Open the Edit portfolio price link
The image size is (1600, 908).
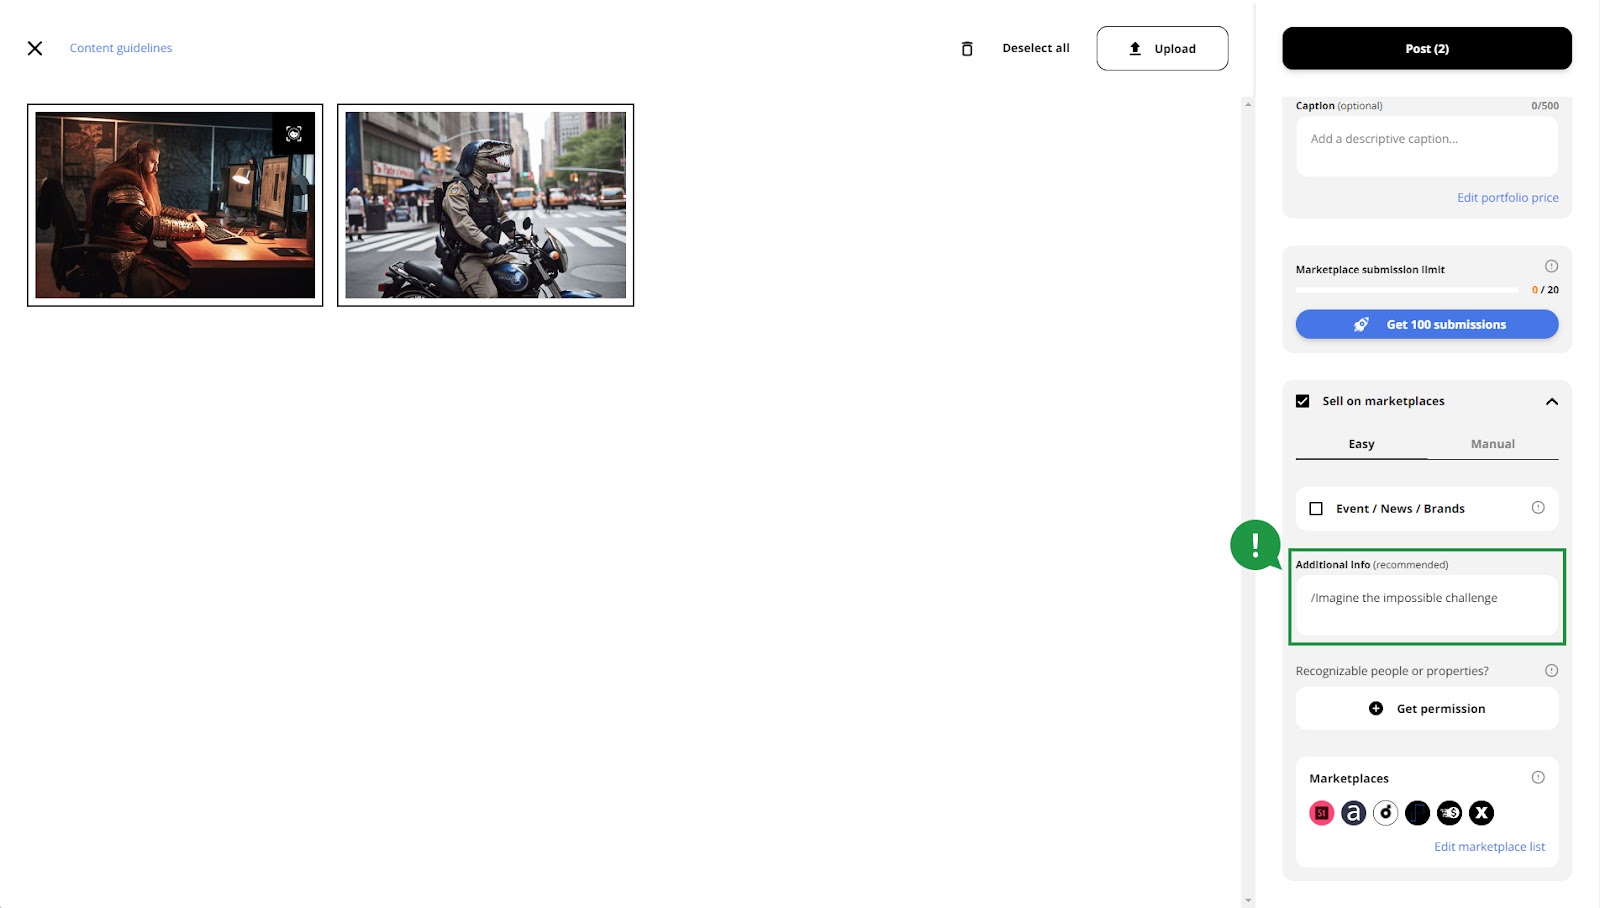(1507, 198)
